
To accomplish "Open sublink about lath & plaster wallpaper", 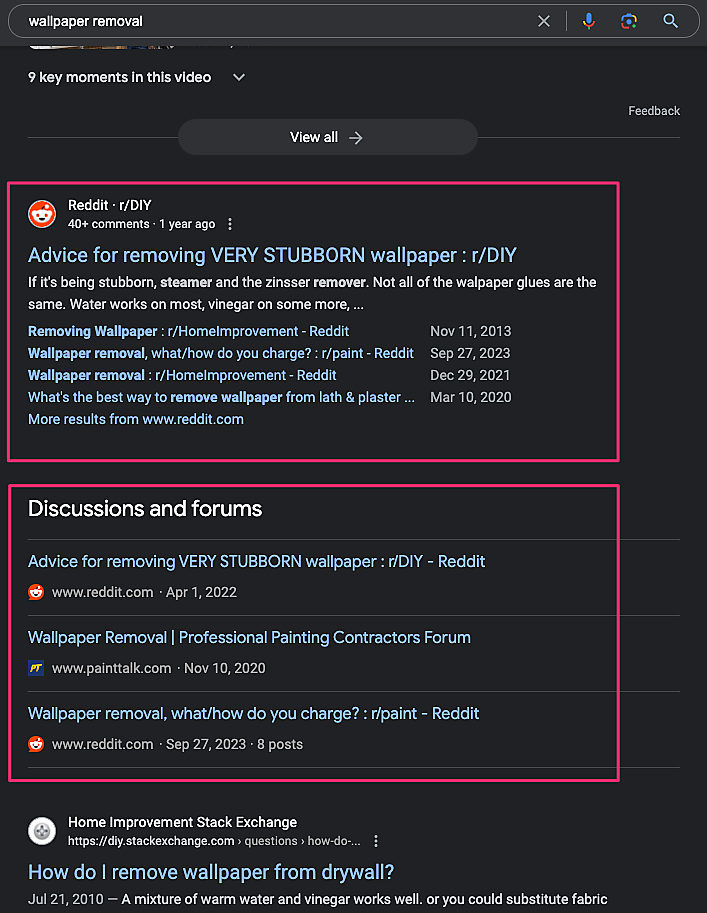I will (220, 397).
